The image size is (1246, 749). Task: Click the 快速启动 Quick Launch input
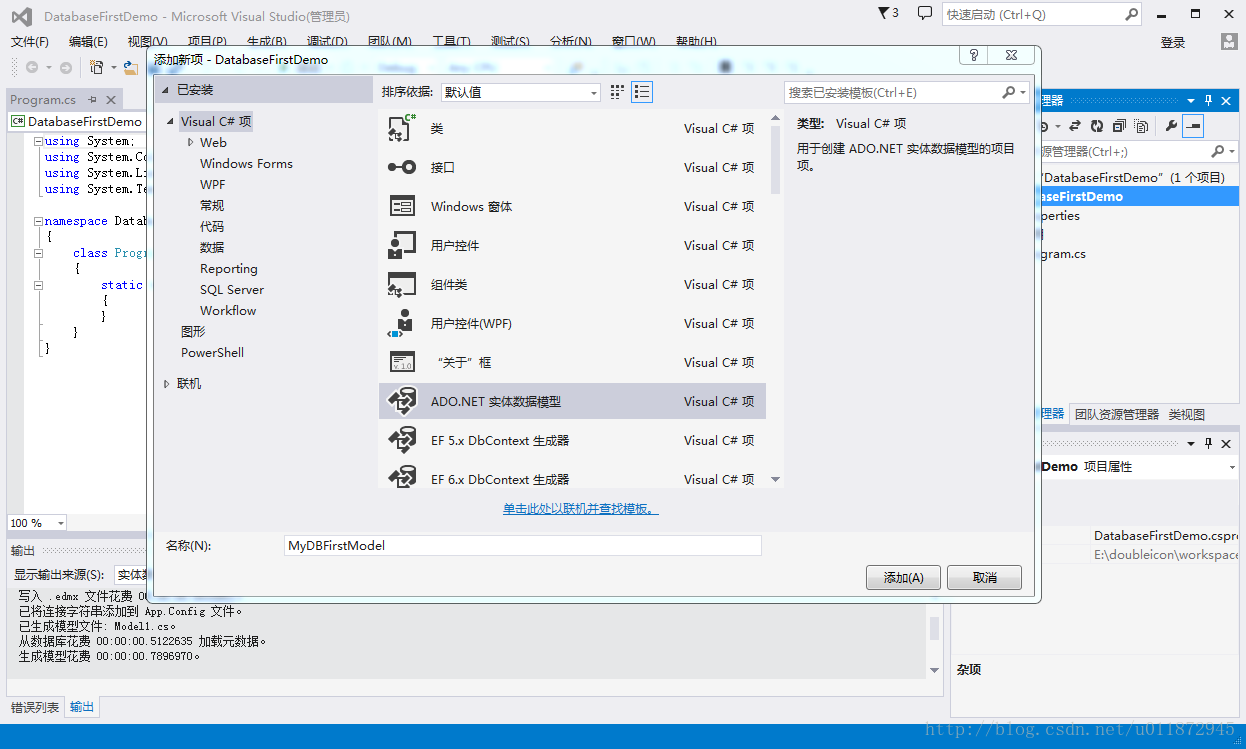click(1032, 14)
